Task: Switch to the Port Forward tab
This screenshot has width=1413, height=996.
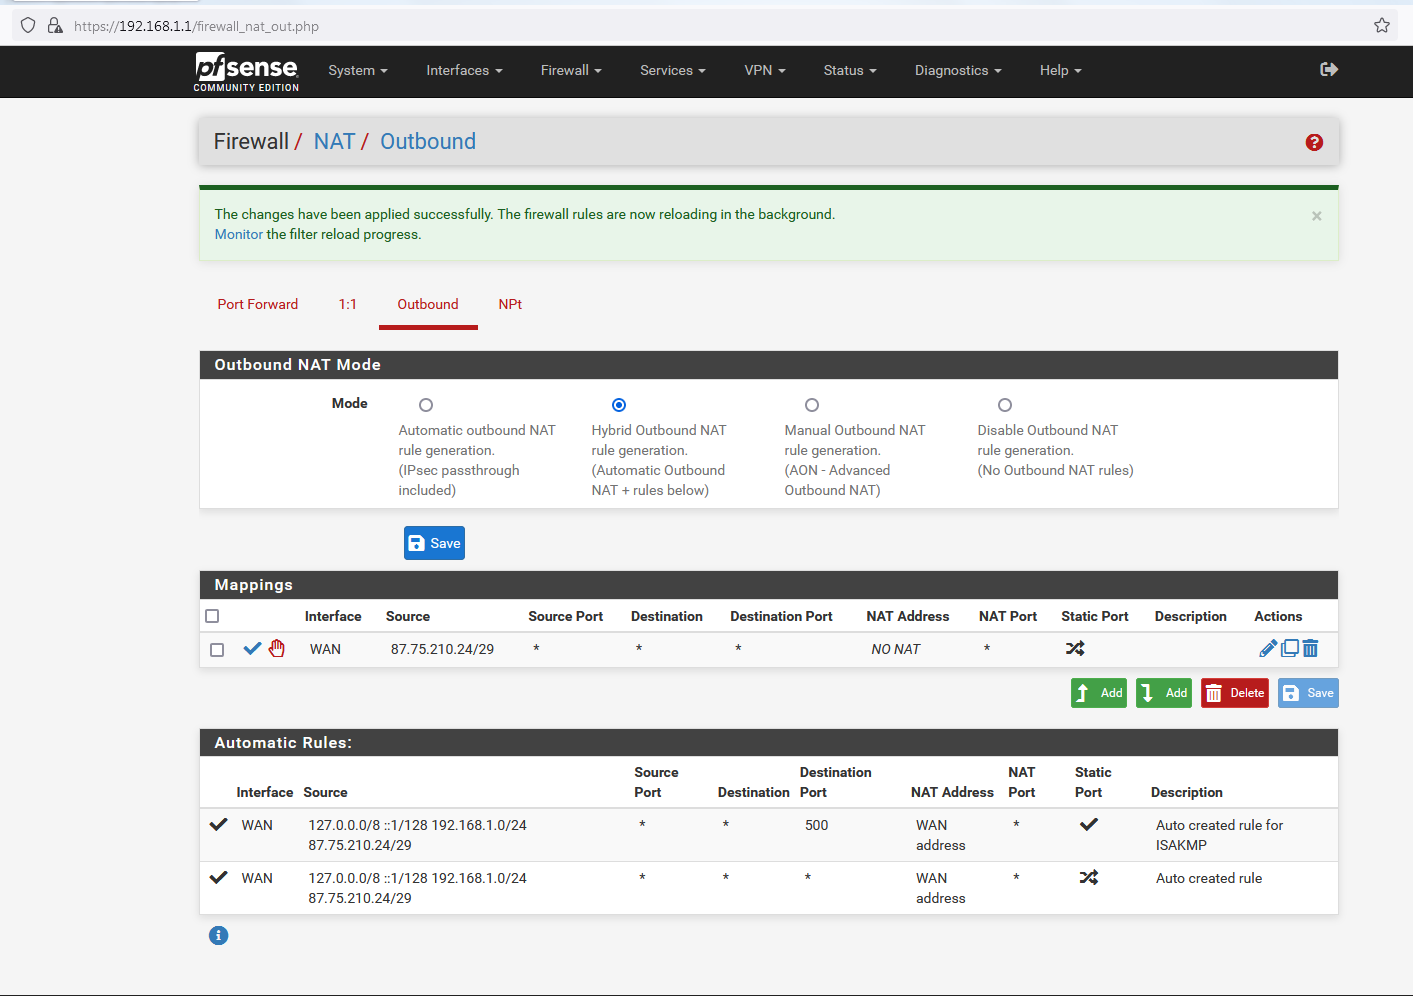Action: pyautogui.click(x=258, y=304)
